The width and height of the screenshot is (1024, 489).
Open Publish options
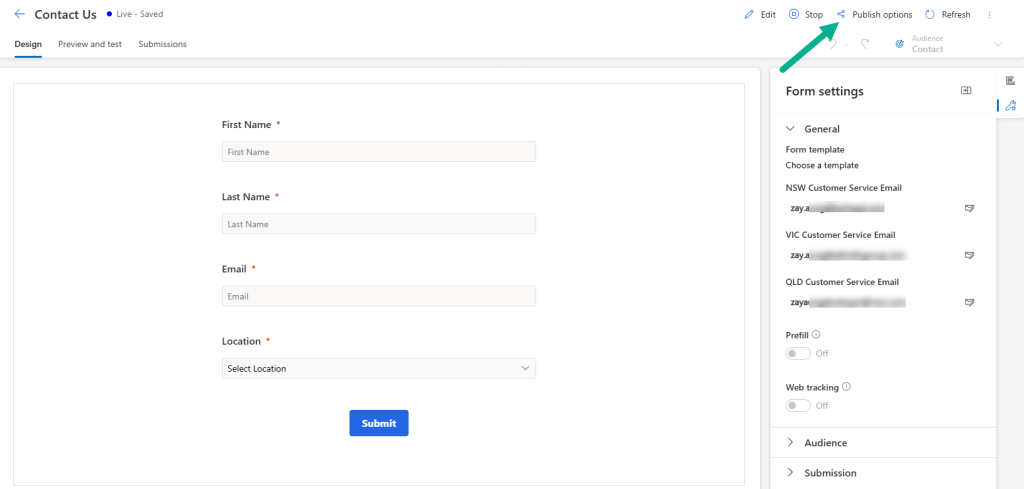point(874,15)
